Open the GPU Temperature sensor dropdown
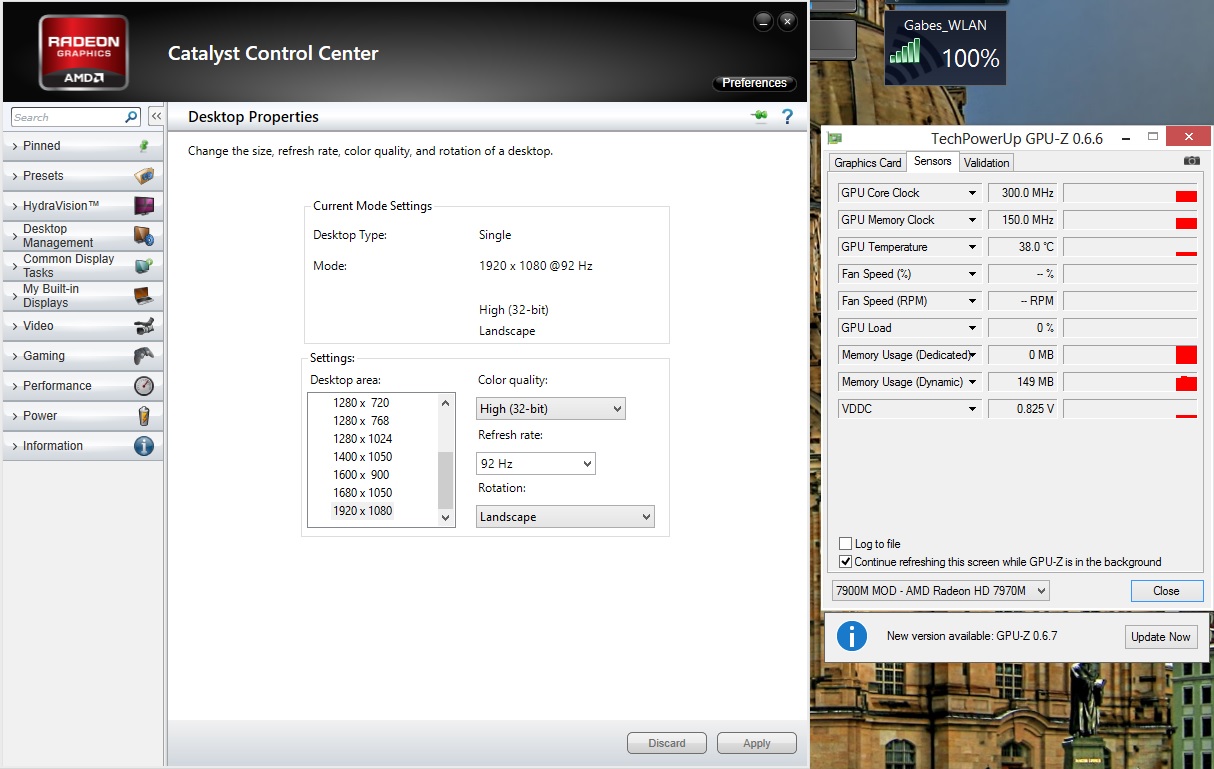 [971, 247]
